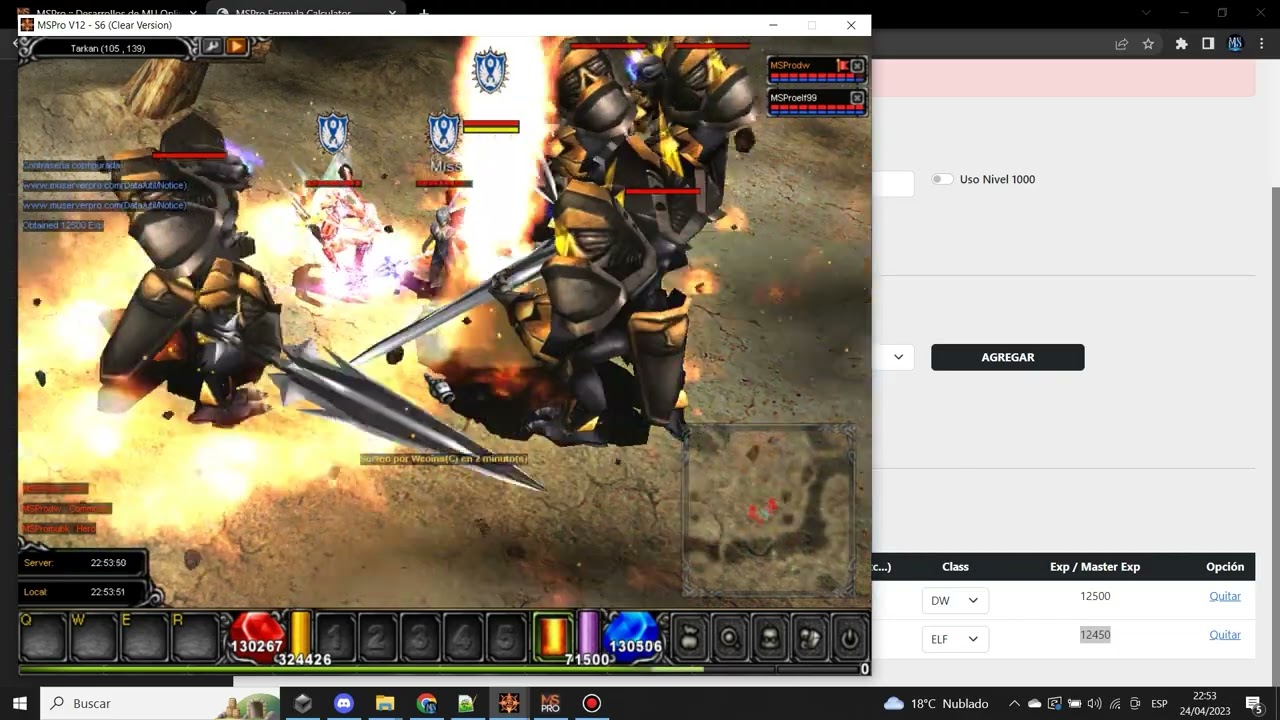Click the browser share page icon
Screen dimensions: 1280x720
[1121, 44]
